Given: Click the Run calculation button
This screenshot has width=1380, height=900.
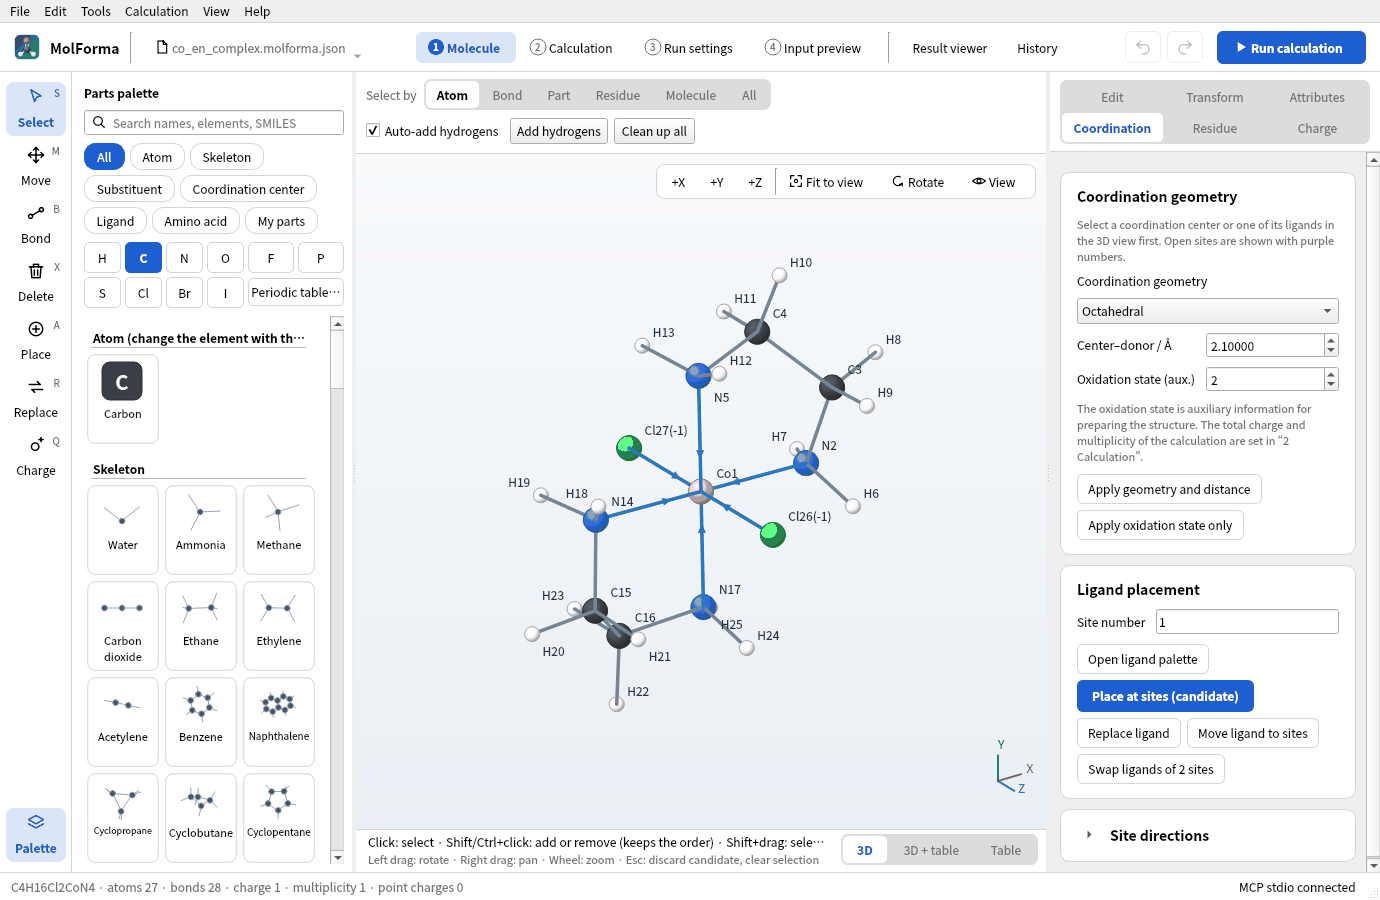Looking at the screenshot, I should coord(1291,48).
